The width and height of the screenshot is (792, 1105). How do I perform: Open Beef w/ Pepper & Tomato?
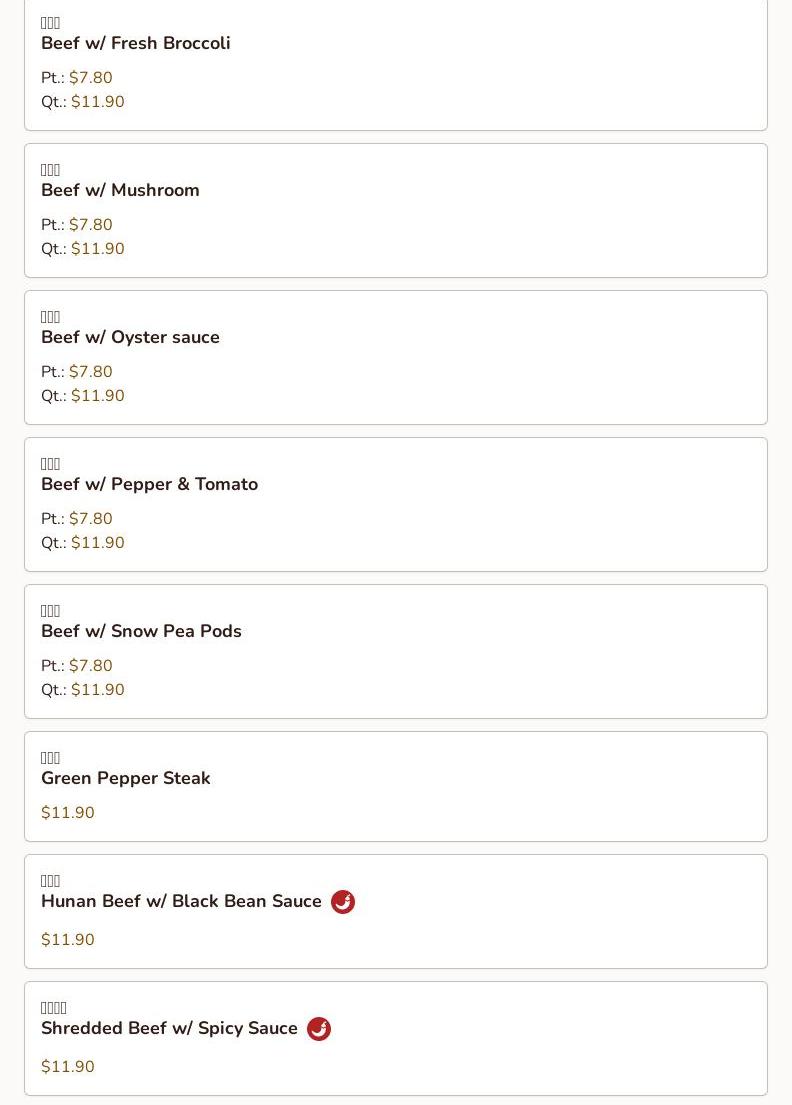(149, 485)
